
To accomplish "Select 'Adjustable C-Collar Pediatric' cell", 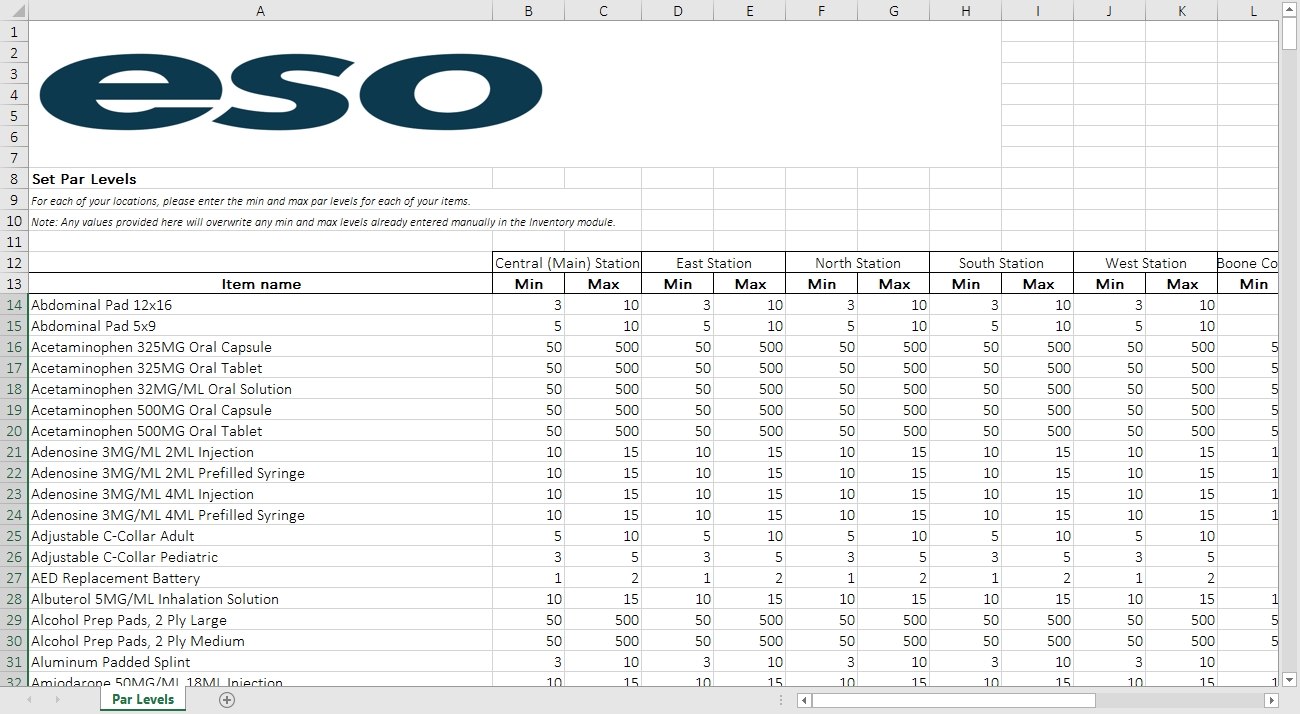I will [260, 557].
